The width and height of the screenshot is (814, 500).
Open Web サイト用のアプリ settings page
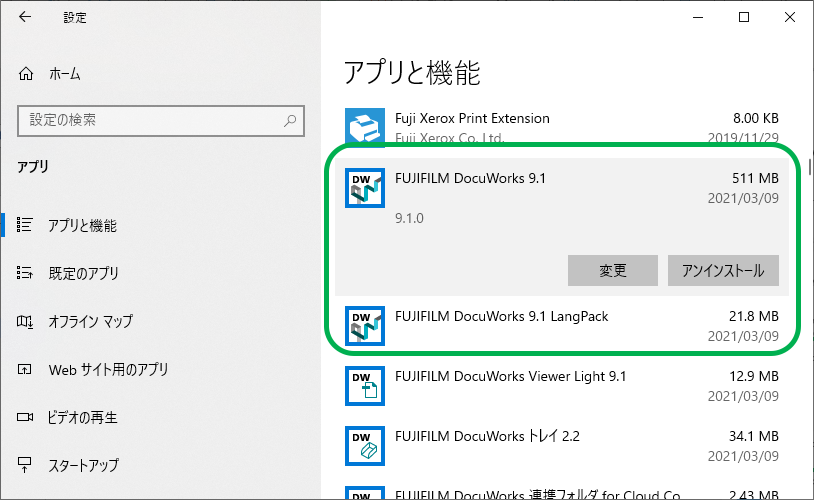point(108,370)
